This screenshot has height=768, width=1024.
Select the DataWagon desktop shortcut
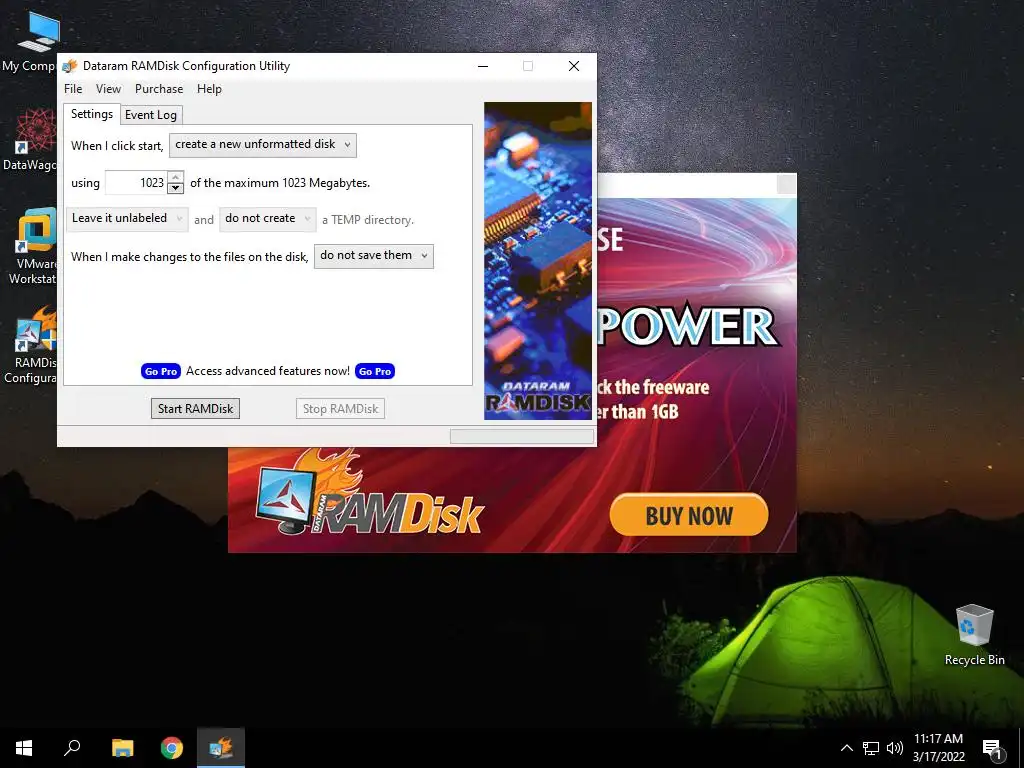[29, 140]
